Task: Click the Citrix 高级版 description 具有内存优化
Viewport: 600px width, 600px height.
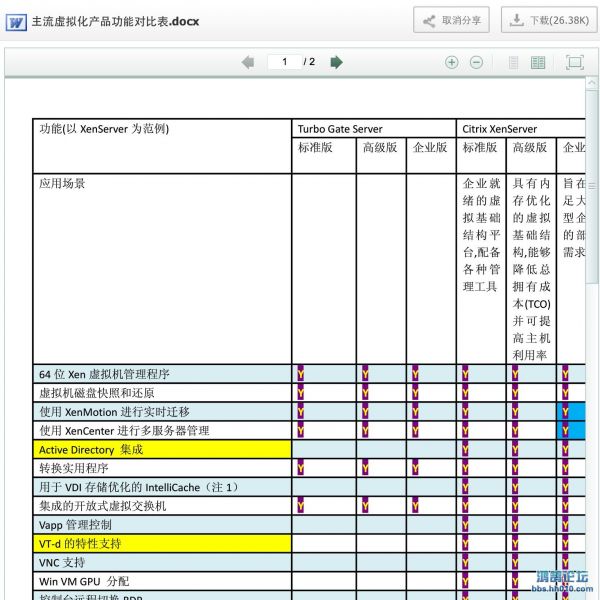Action: (x=531, y=269)
